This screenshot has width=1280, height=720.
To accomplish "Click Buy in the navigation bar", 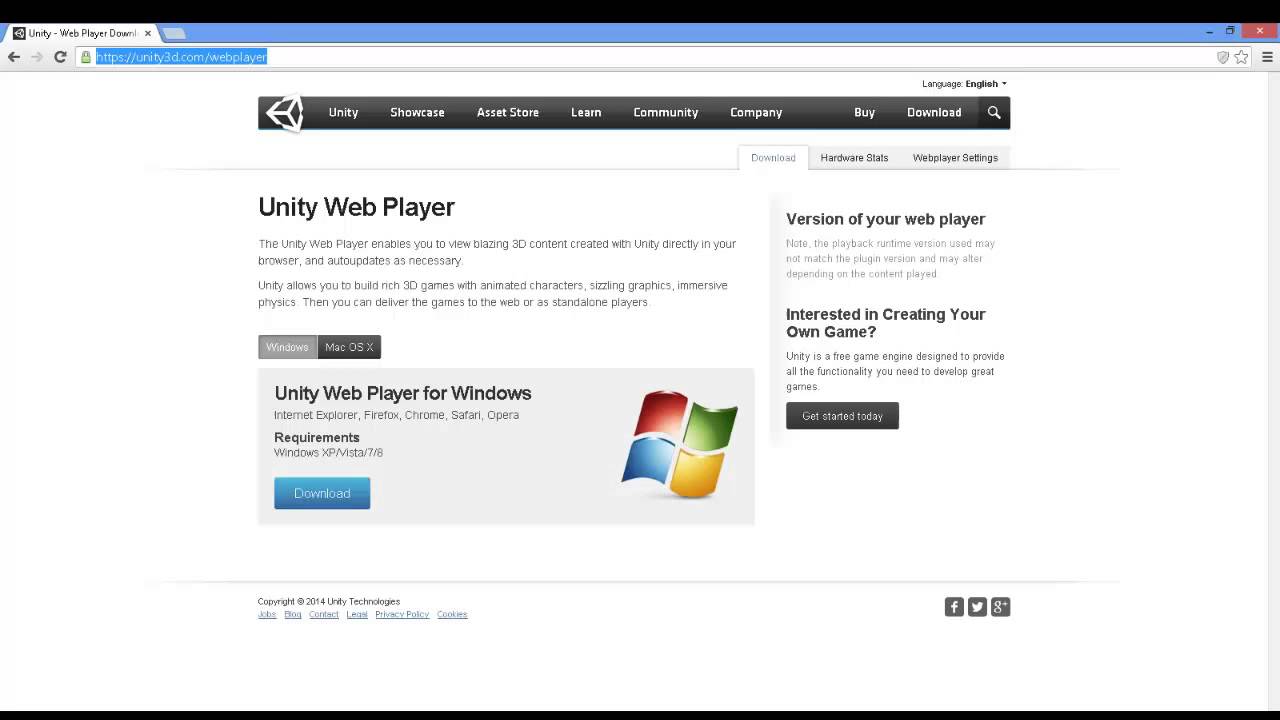I will pyautogui.click(x=865, y=112).
